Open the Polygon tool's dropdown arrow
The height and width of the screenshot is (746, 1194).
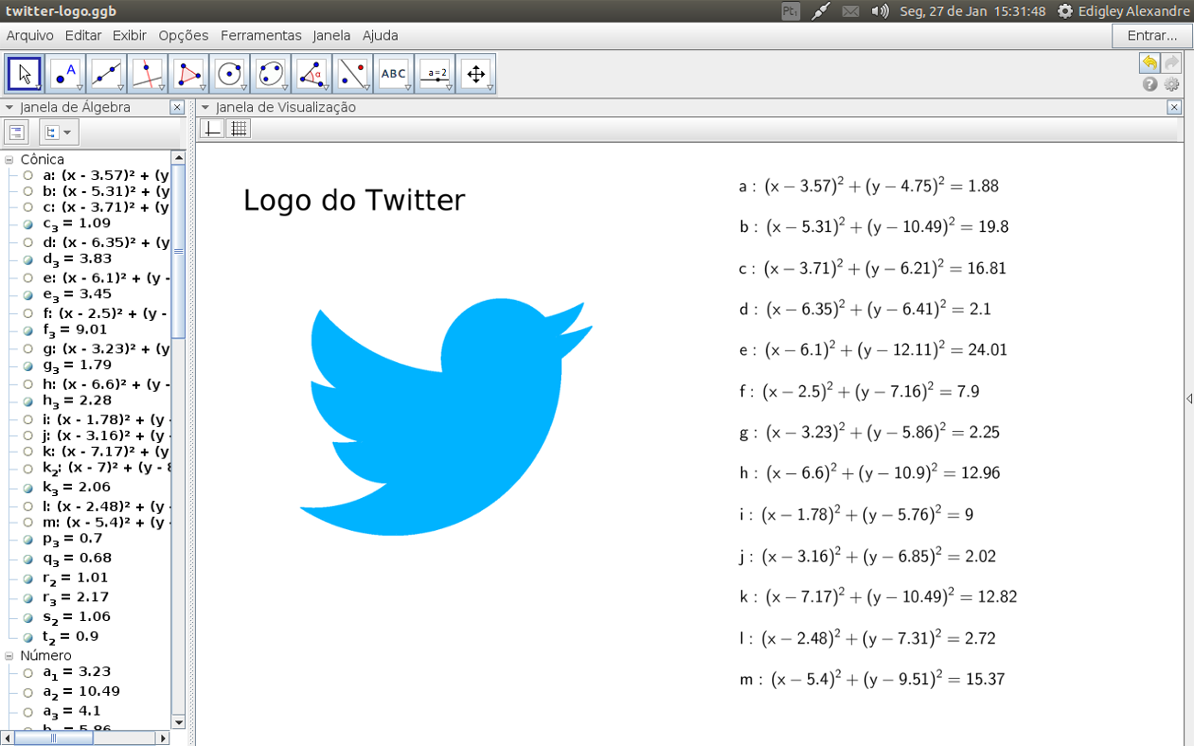(x=203, y=88)
